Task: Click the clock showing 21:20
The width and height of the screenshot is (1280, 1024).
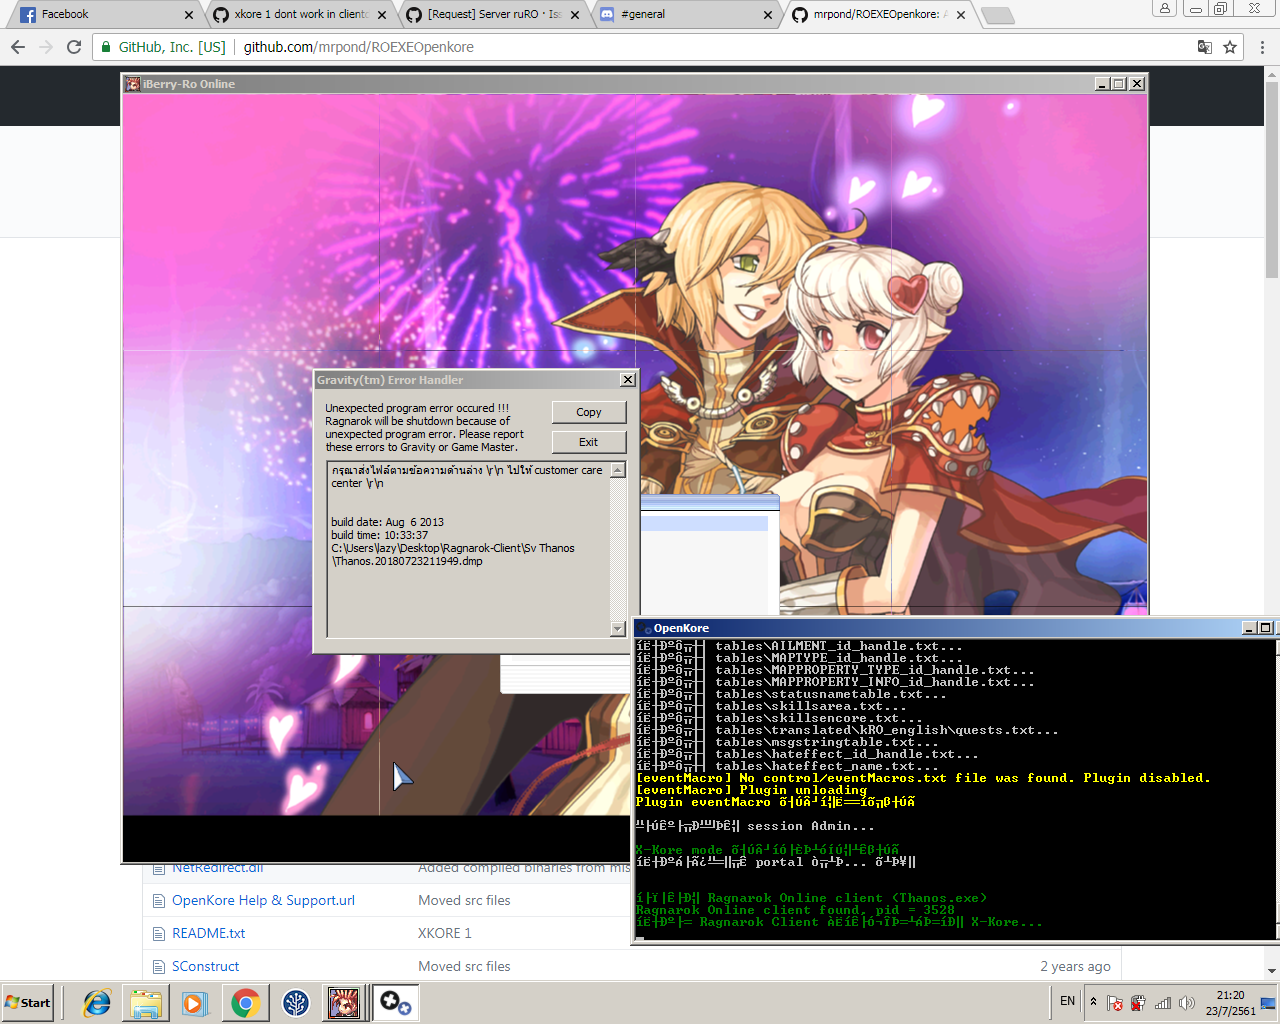Action: (x=1230, y=1003)
